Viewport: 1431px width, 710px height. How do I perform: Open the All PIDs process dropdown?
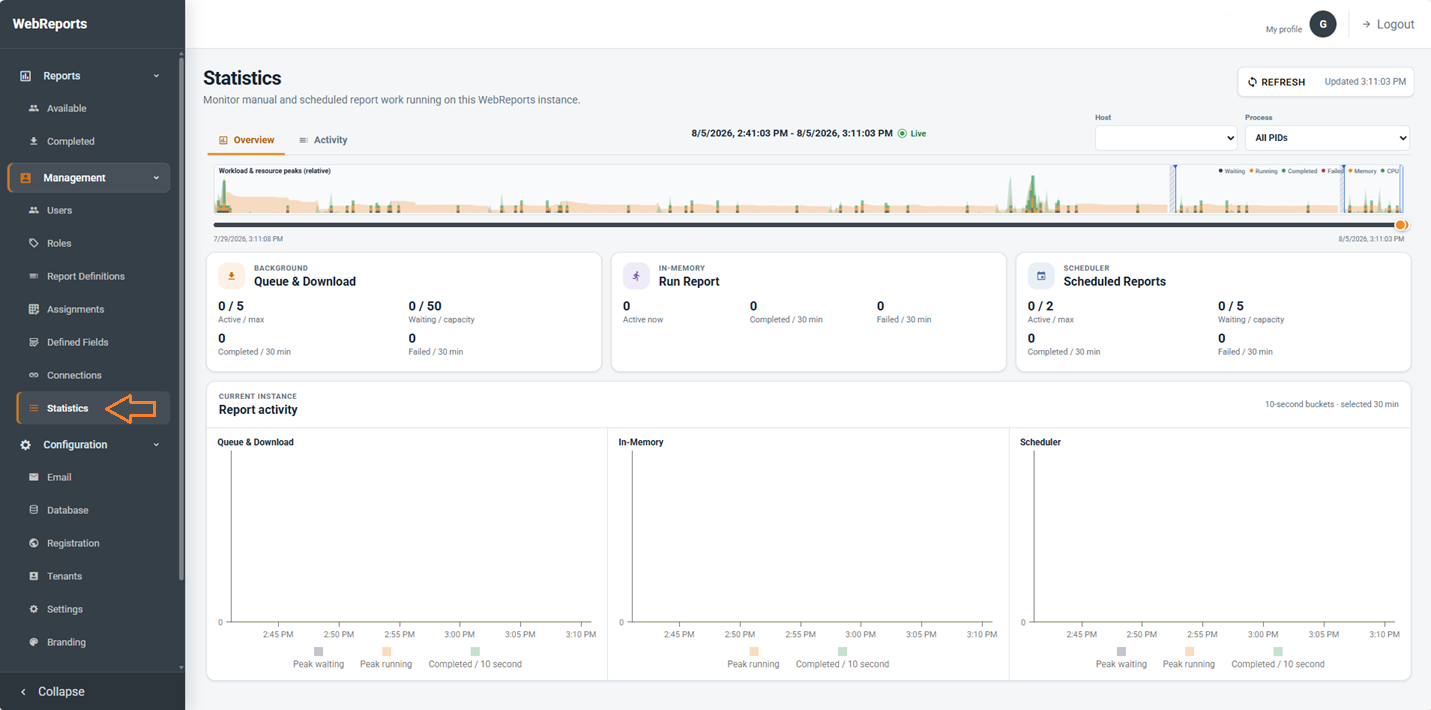click(x=1327, y=138)
